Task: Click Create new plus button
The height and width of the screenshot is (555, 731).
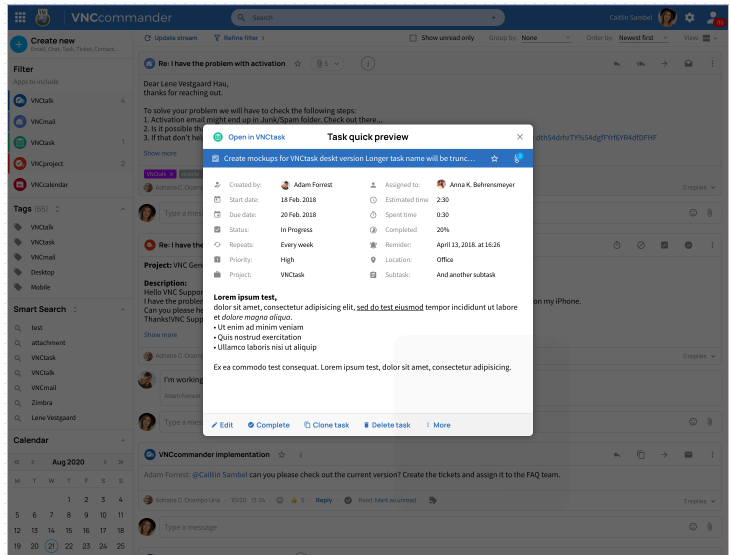Action: [19, 44]
